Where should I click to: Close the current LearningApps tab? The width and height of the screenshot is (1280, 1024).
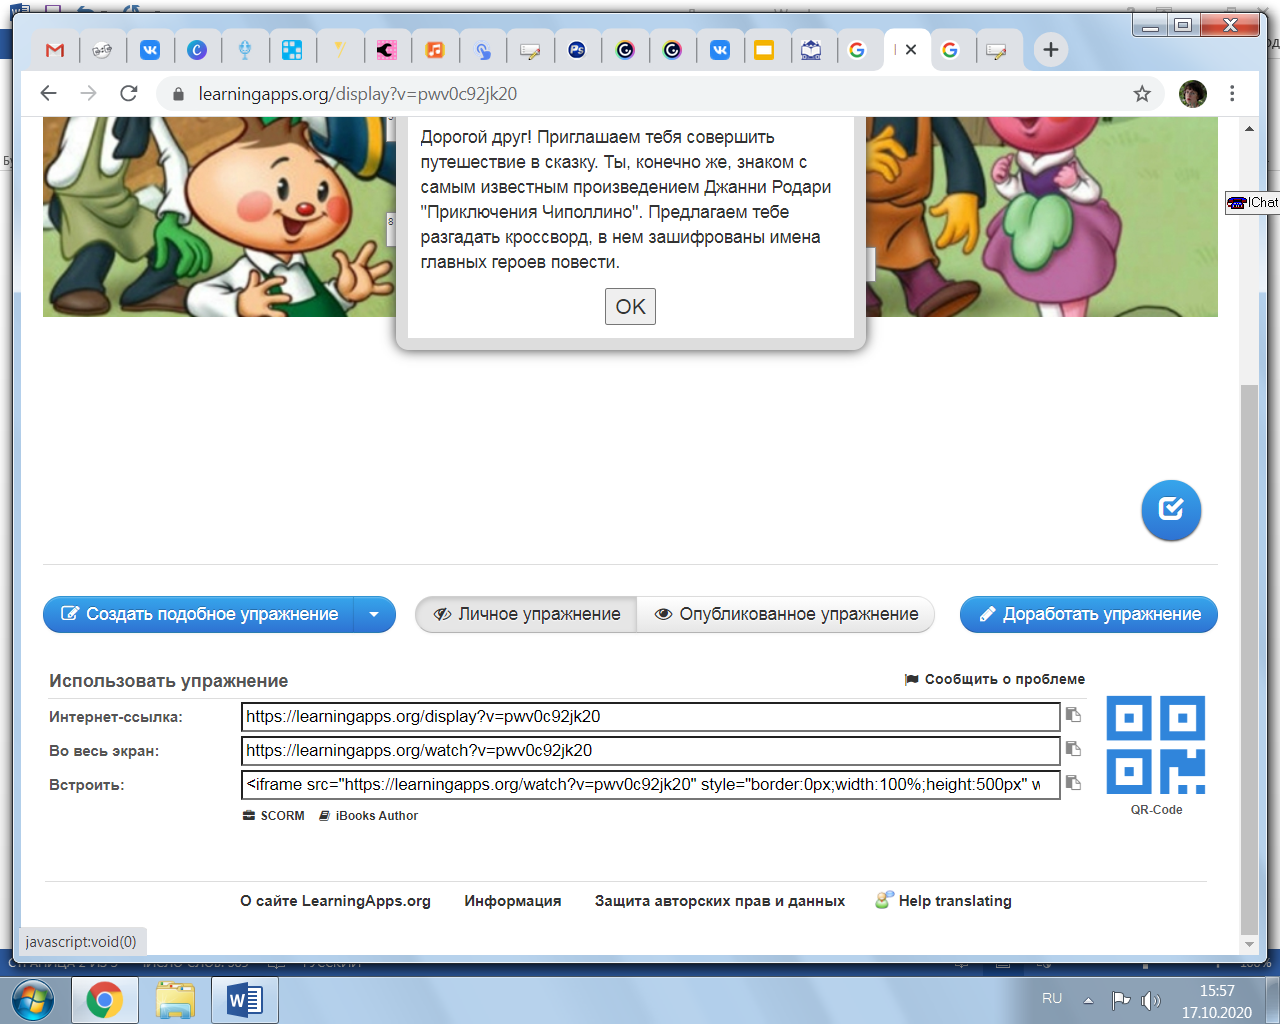pos(911,50)
